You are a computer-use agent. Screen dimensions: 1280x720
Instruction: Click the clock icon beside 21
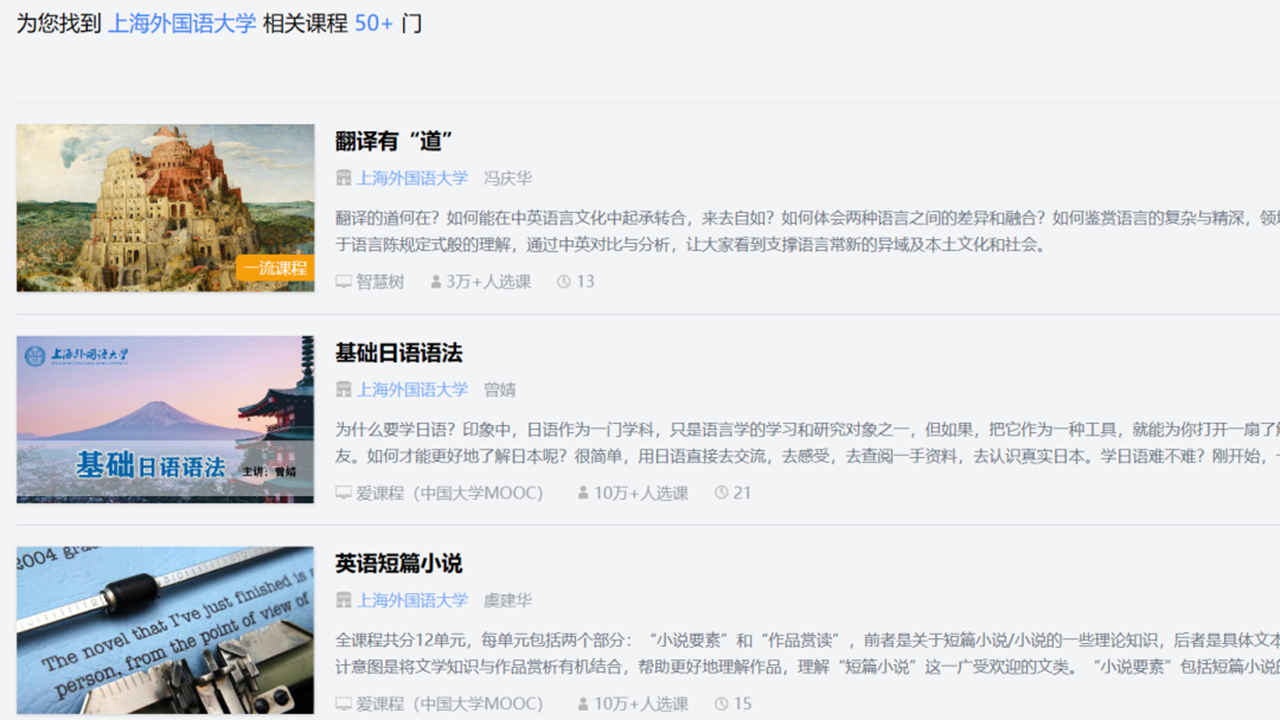pyautogui.click(x=722, y=493)
